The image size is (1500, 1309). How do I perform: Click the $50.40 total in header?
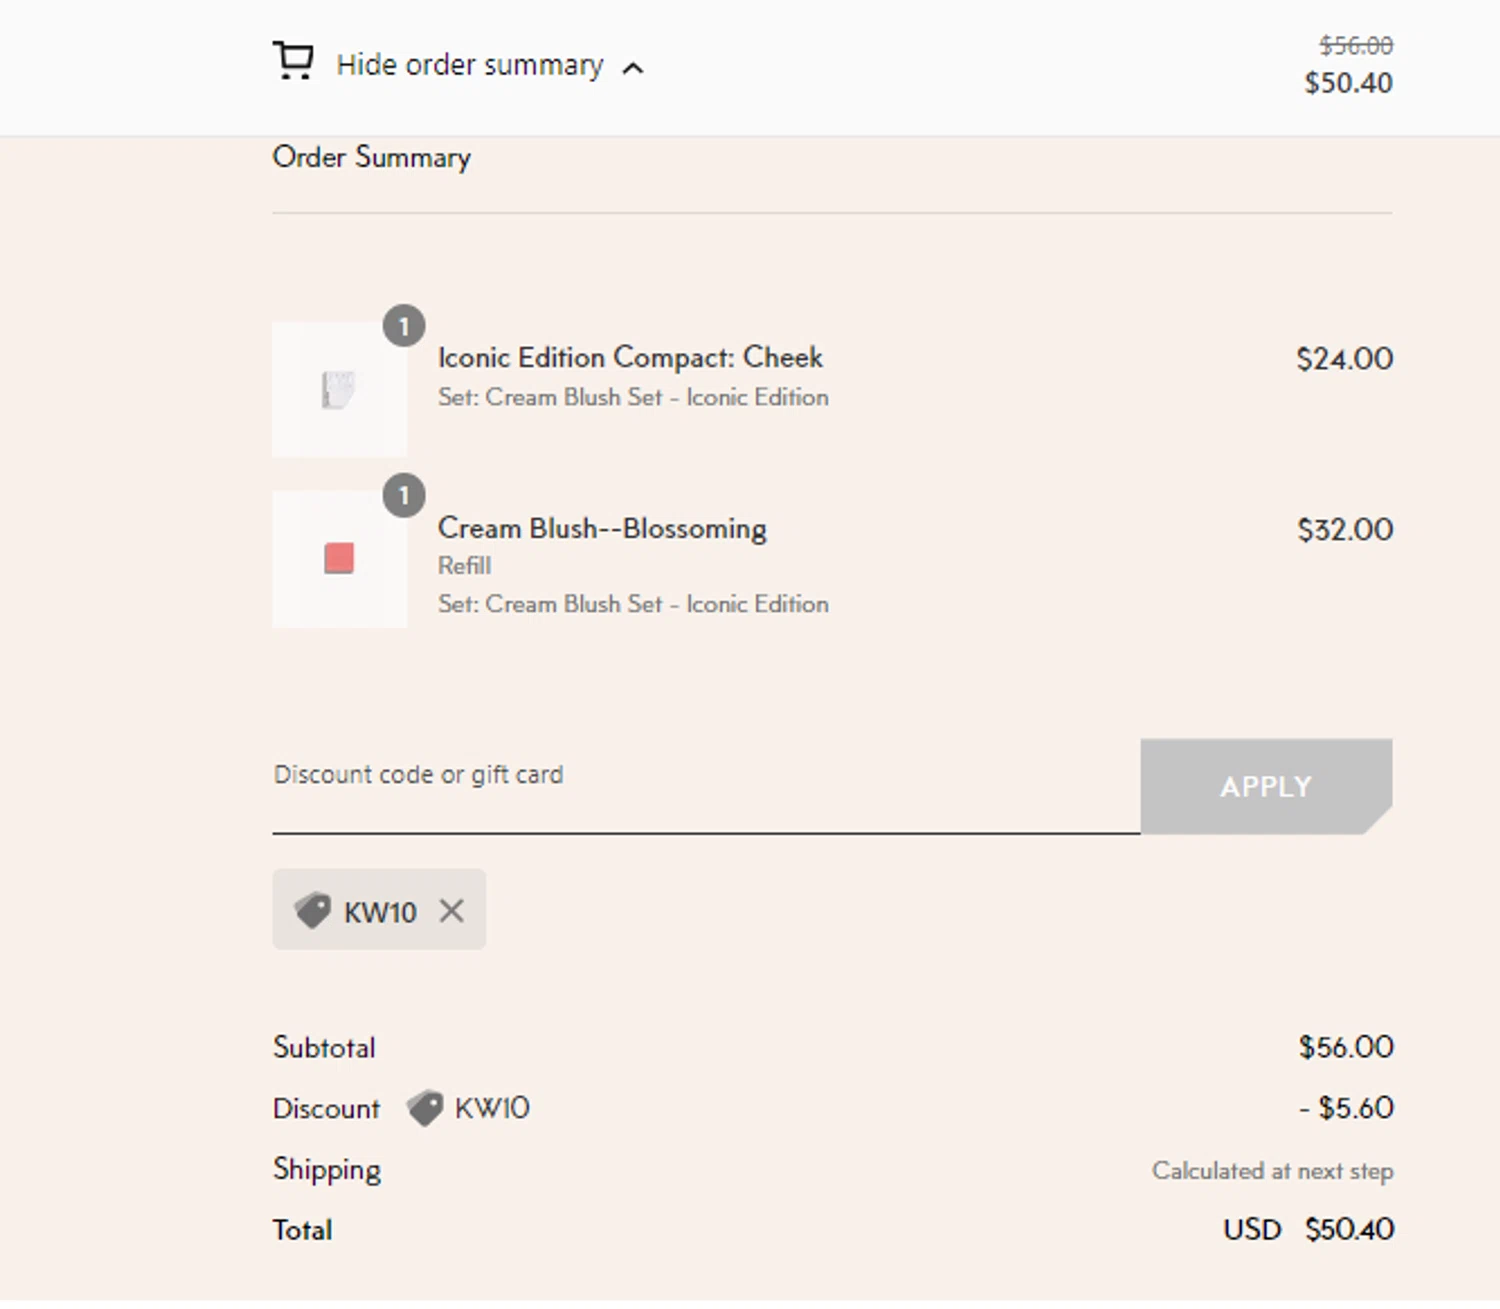coord(1348,83)
